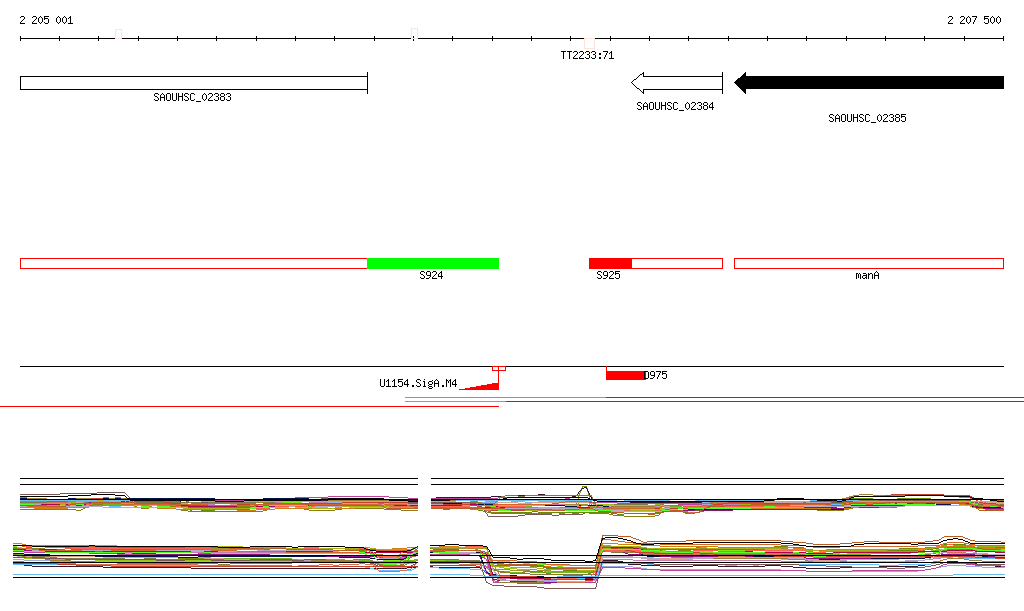Click the D975 text label
The image size is (1024, 611).
[656, 375]
